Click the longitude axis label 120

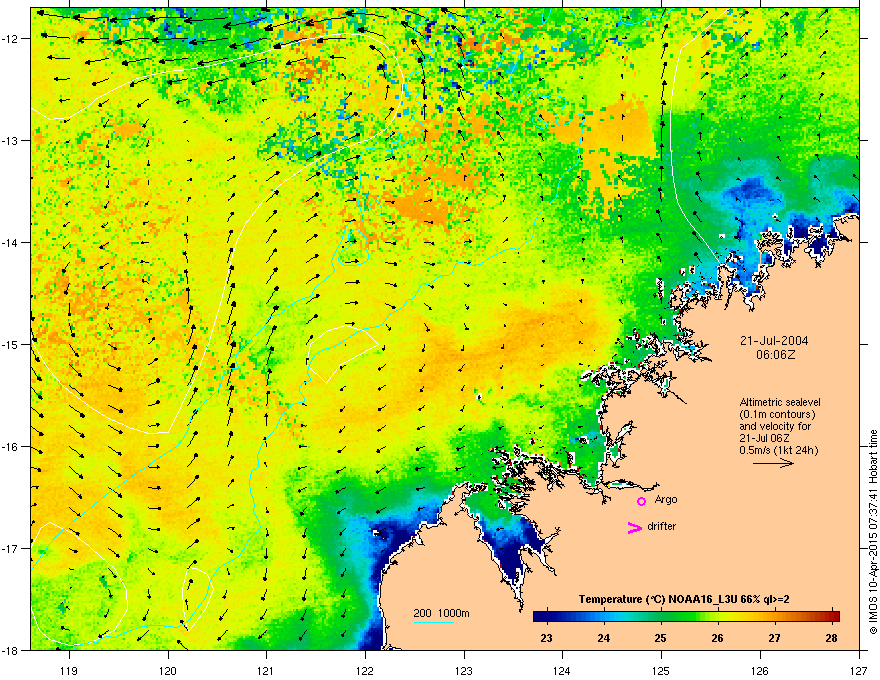[x=168, y=671]
